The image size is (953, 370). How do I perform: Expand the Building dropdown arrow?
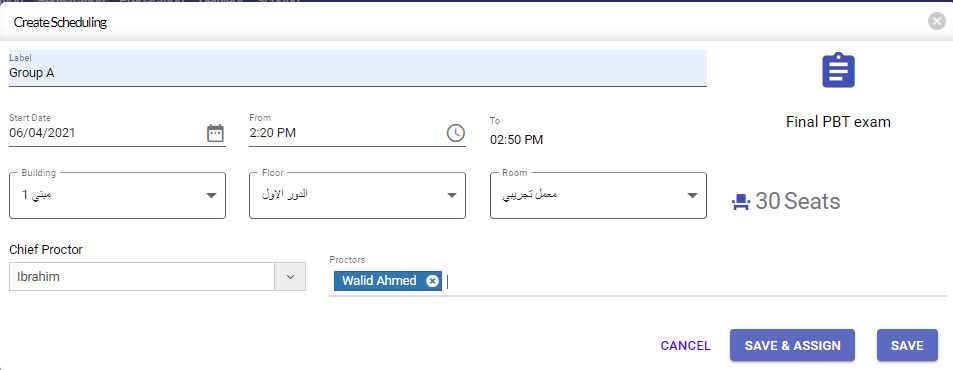[x=211, y=196]
